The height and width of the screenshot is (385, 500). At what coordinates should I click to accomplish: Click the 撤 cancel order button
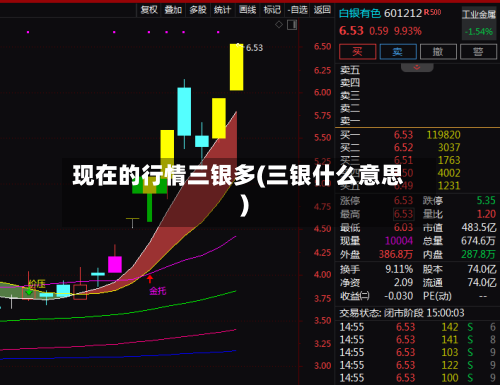(438, 52)
